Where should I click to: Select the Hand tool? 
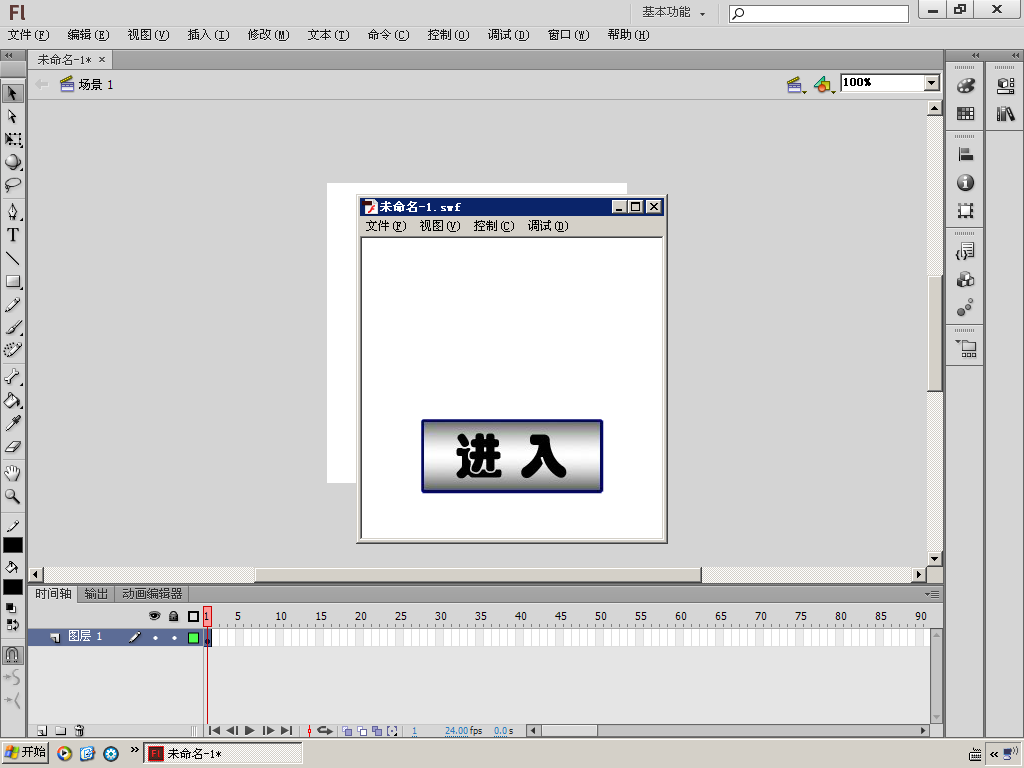point(12,473)
